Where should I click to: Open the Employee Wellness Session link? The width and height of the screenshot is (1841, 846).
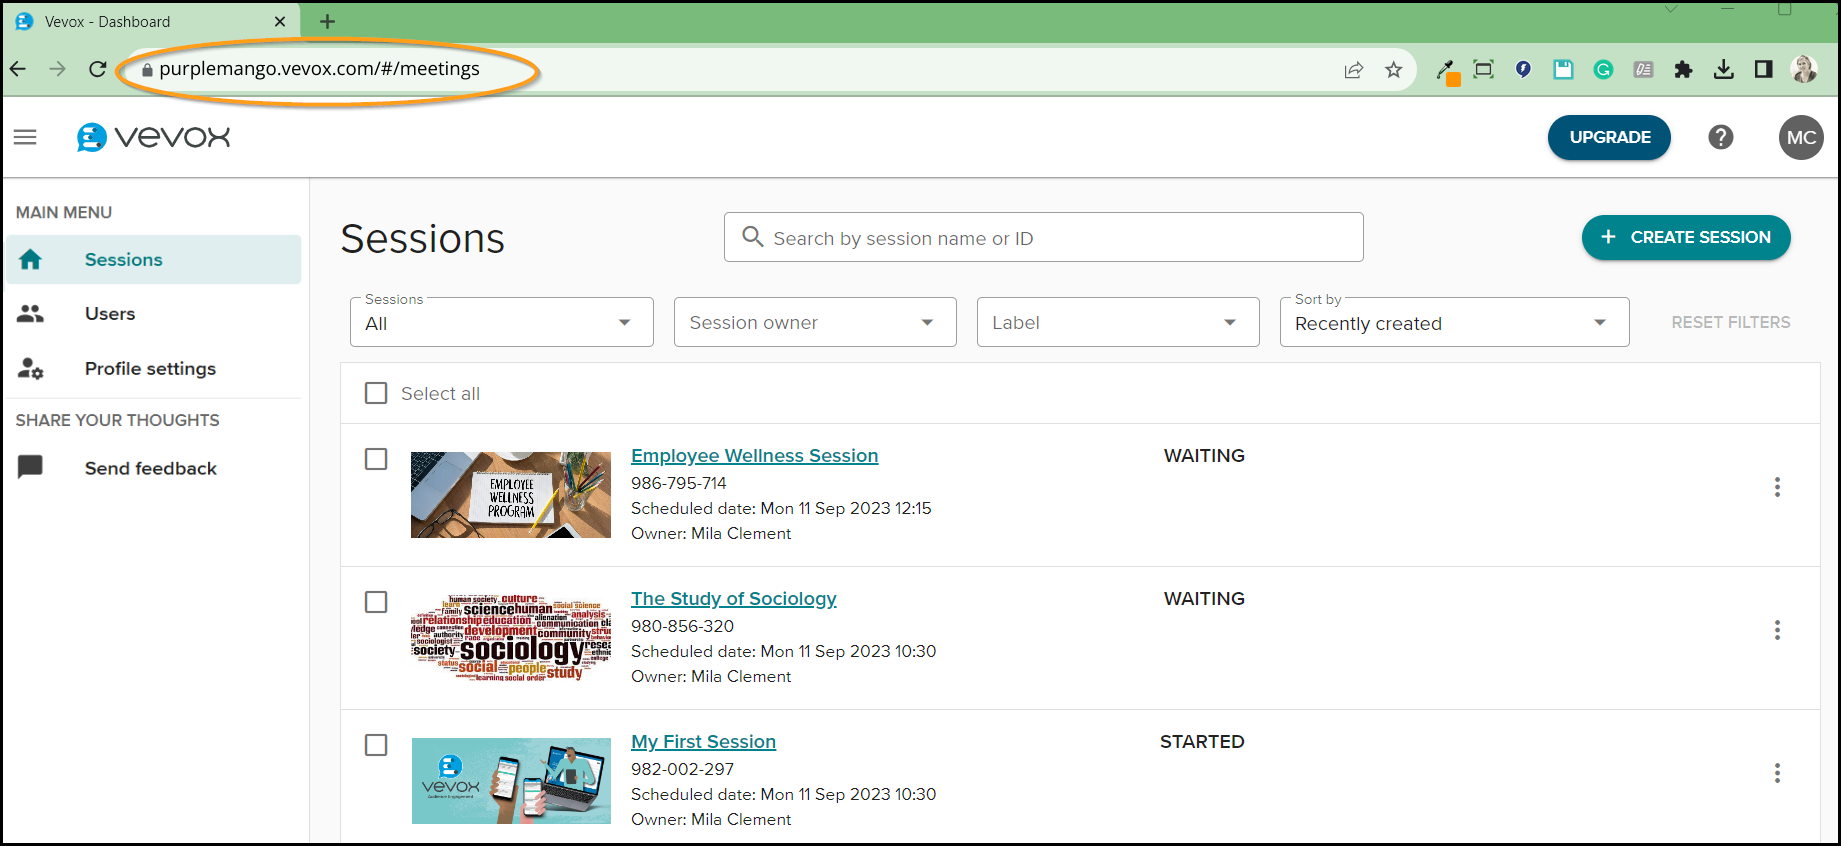pos(754,456)
